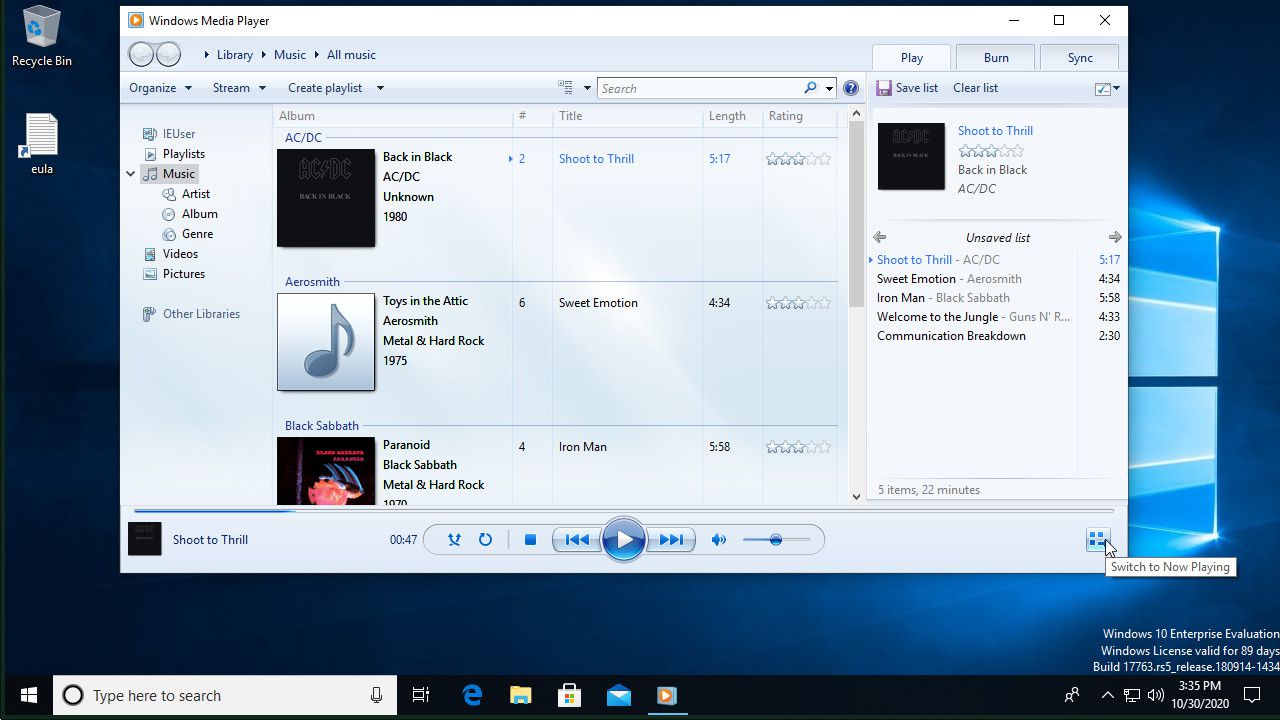Image resolution: width=1280 pixels, height=720 pixels.
Task: Switch to the Sync tab
Action: pyautogui.click(x=1080, y=57)
